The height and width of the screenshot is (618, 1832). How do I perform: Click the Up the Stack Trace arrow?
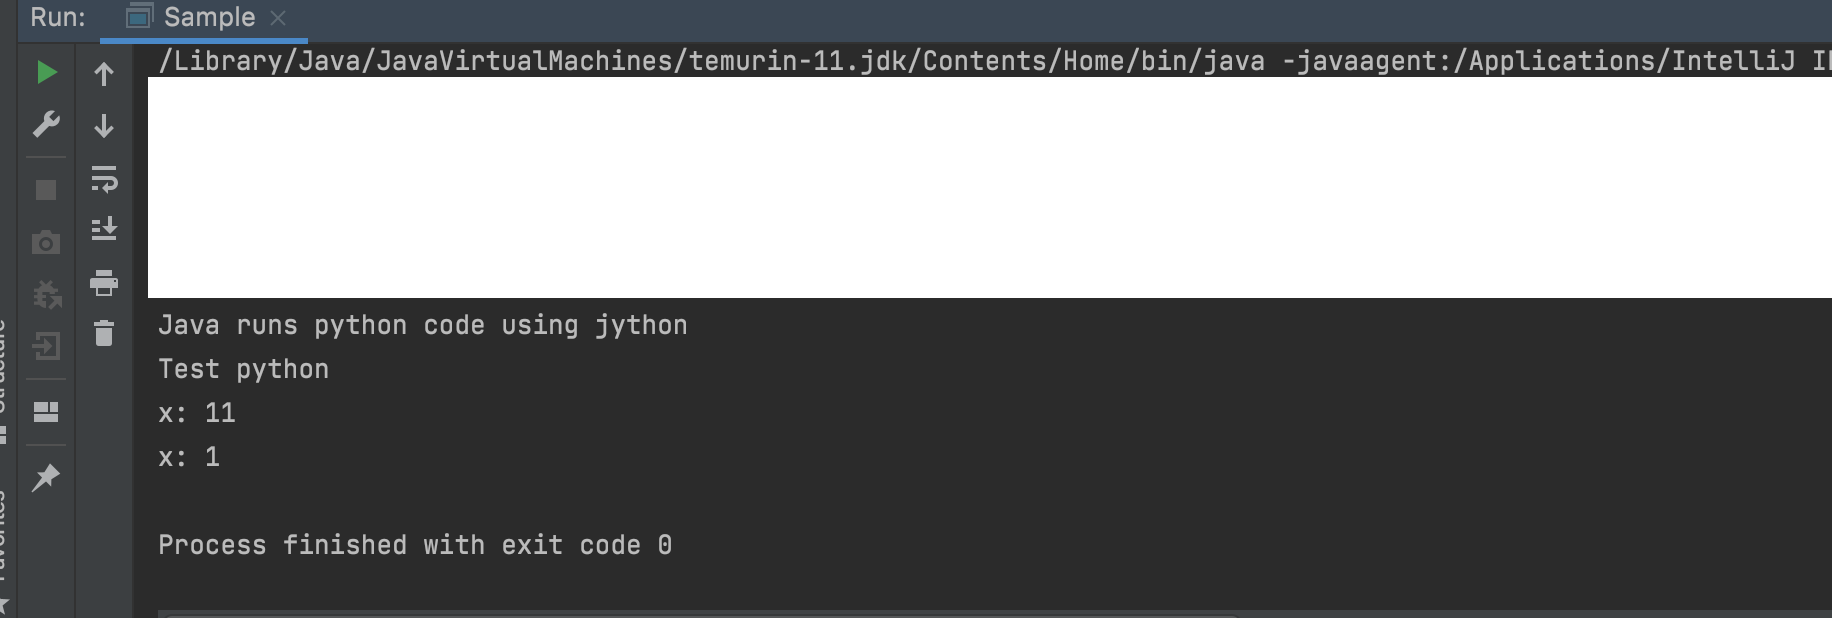click(x=104, y=74)
